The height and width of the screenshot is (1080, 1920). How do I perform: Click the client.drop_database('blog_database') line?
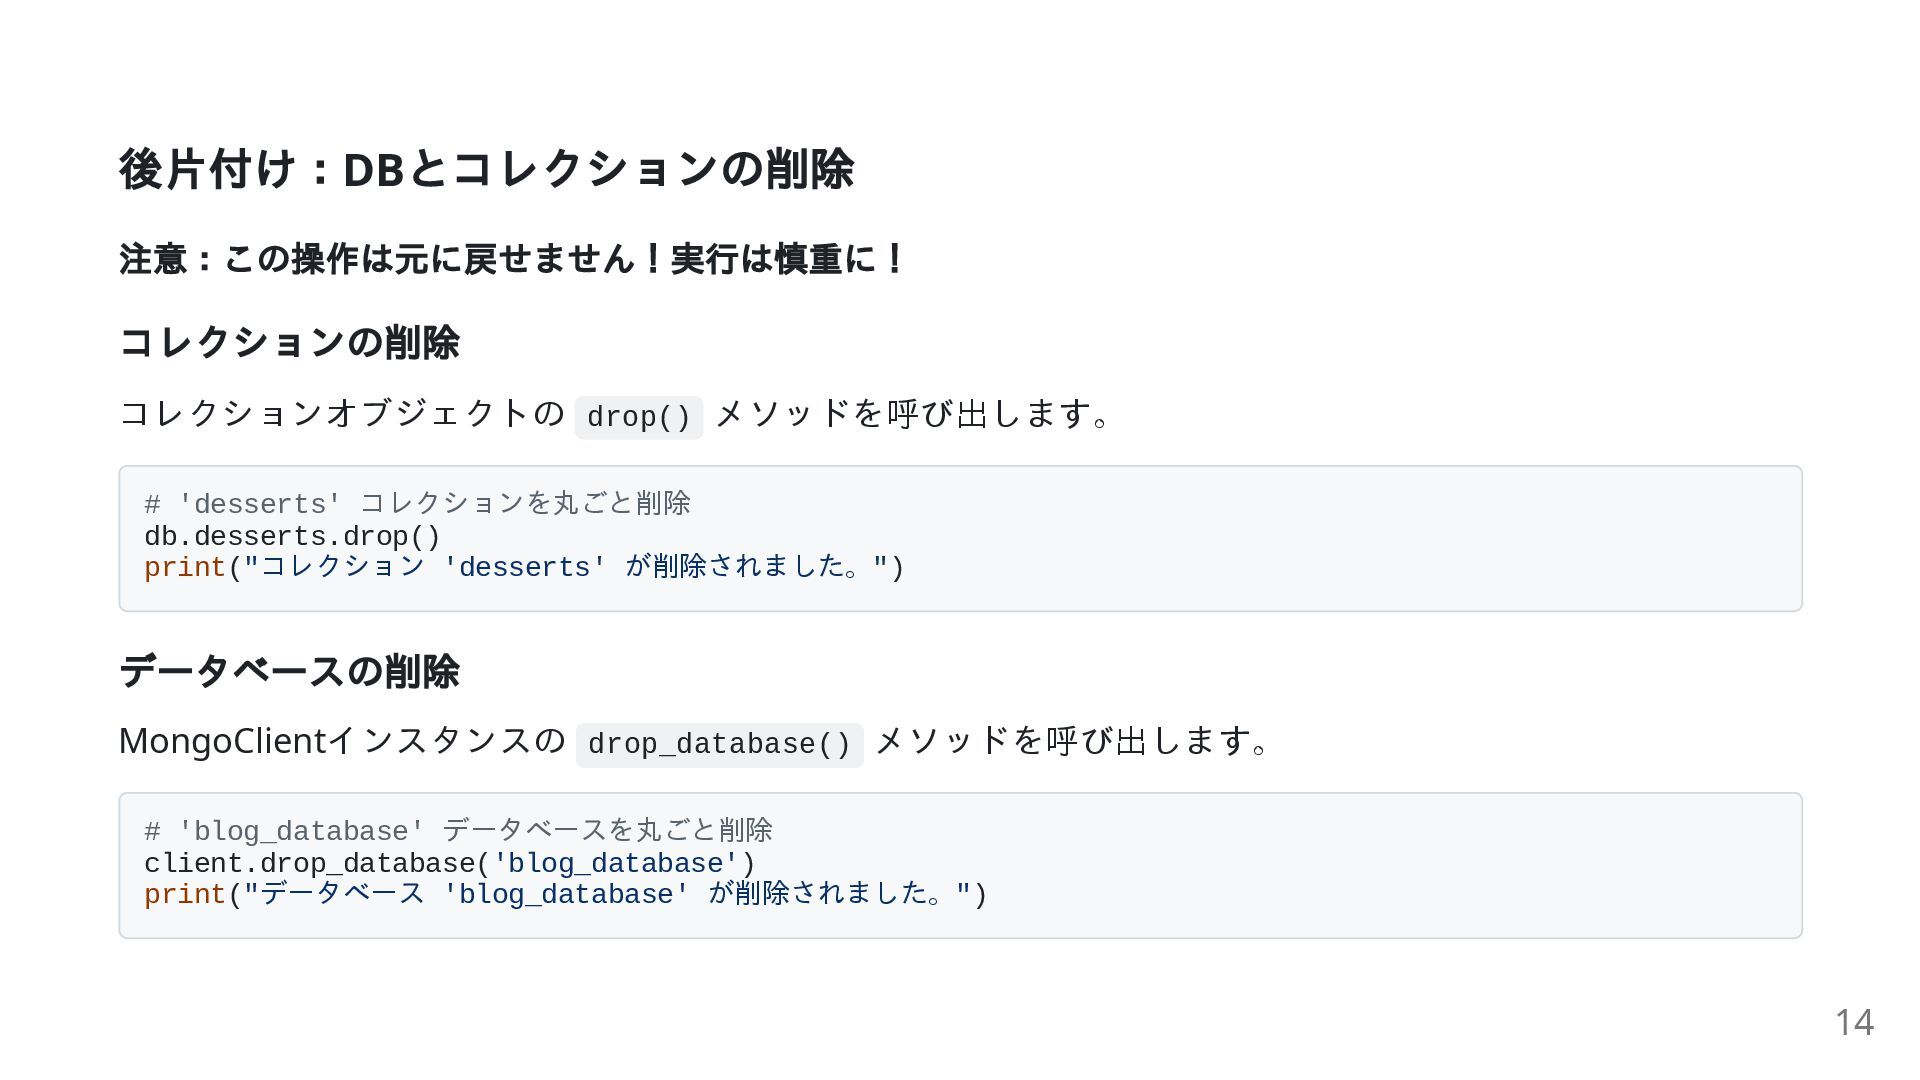point(450,863)
